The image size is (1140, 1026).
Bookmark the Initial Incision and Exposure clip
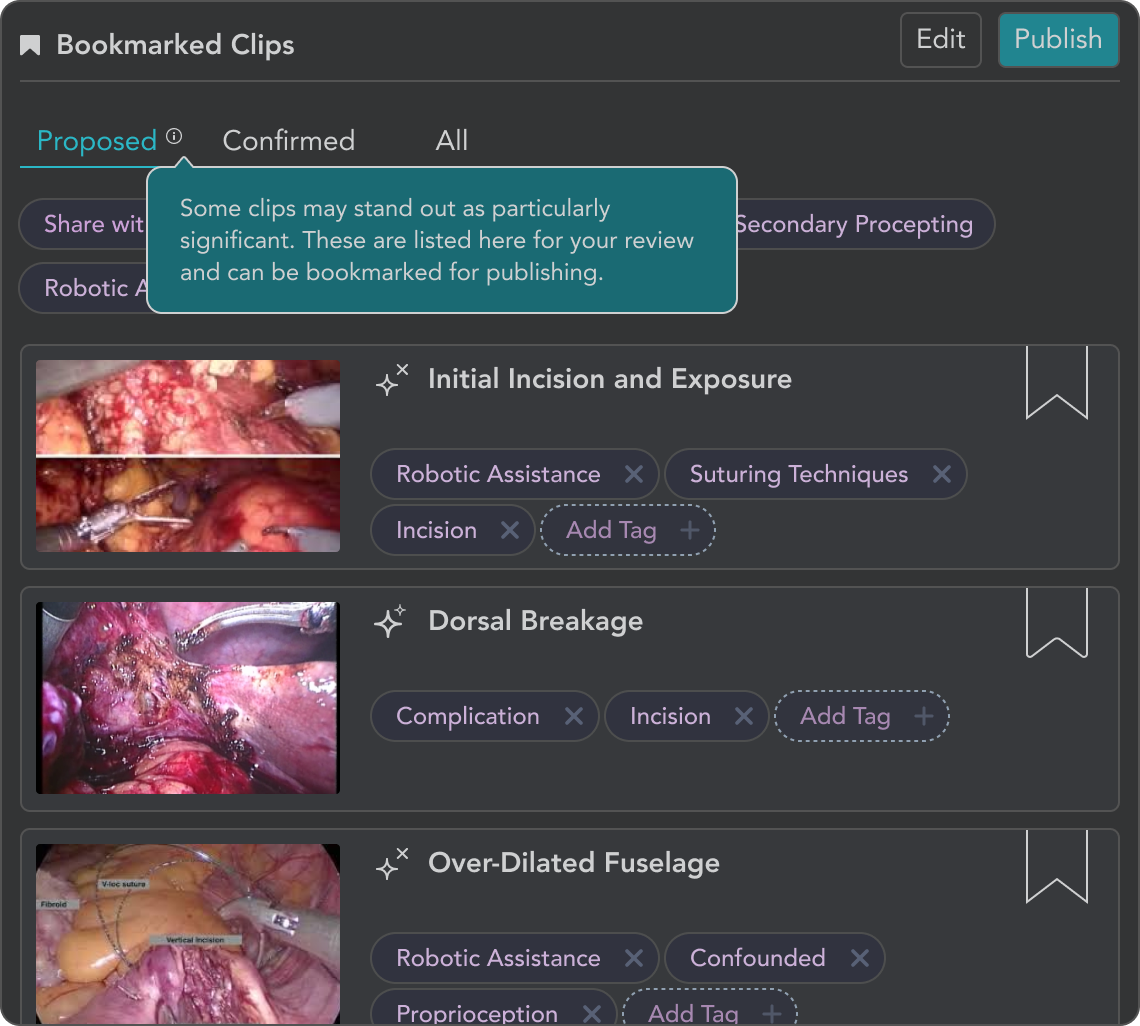tap(1056, 382)
